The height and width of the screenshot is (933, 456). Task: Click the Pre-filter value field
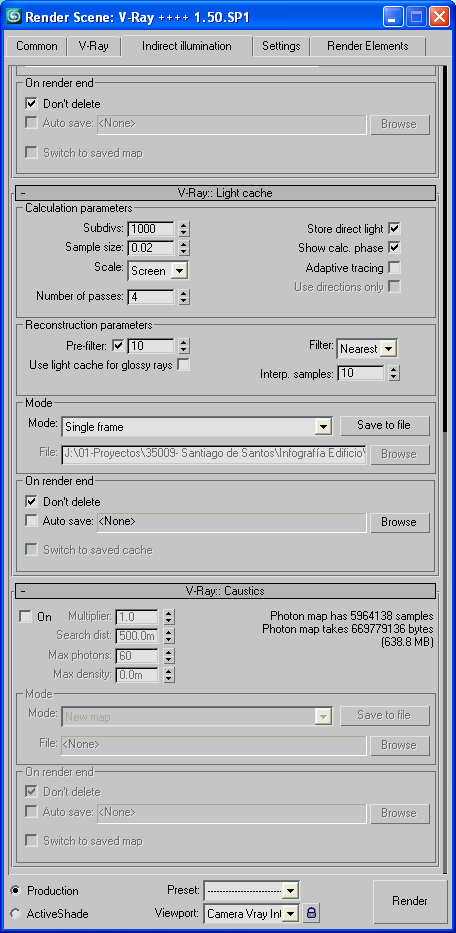pos(151,345)
